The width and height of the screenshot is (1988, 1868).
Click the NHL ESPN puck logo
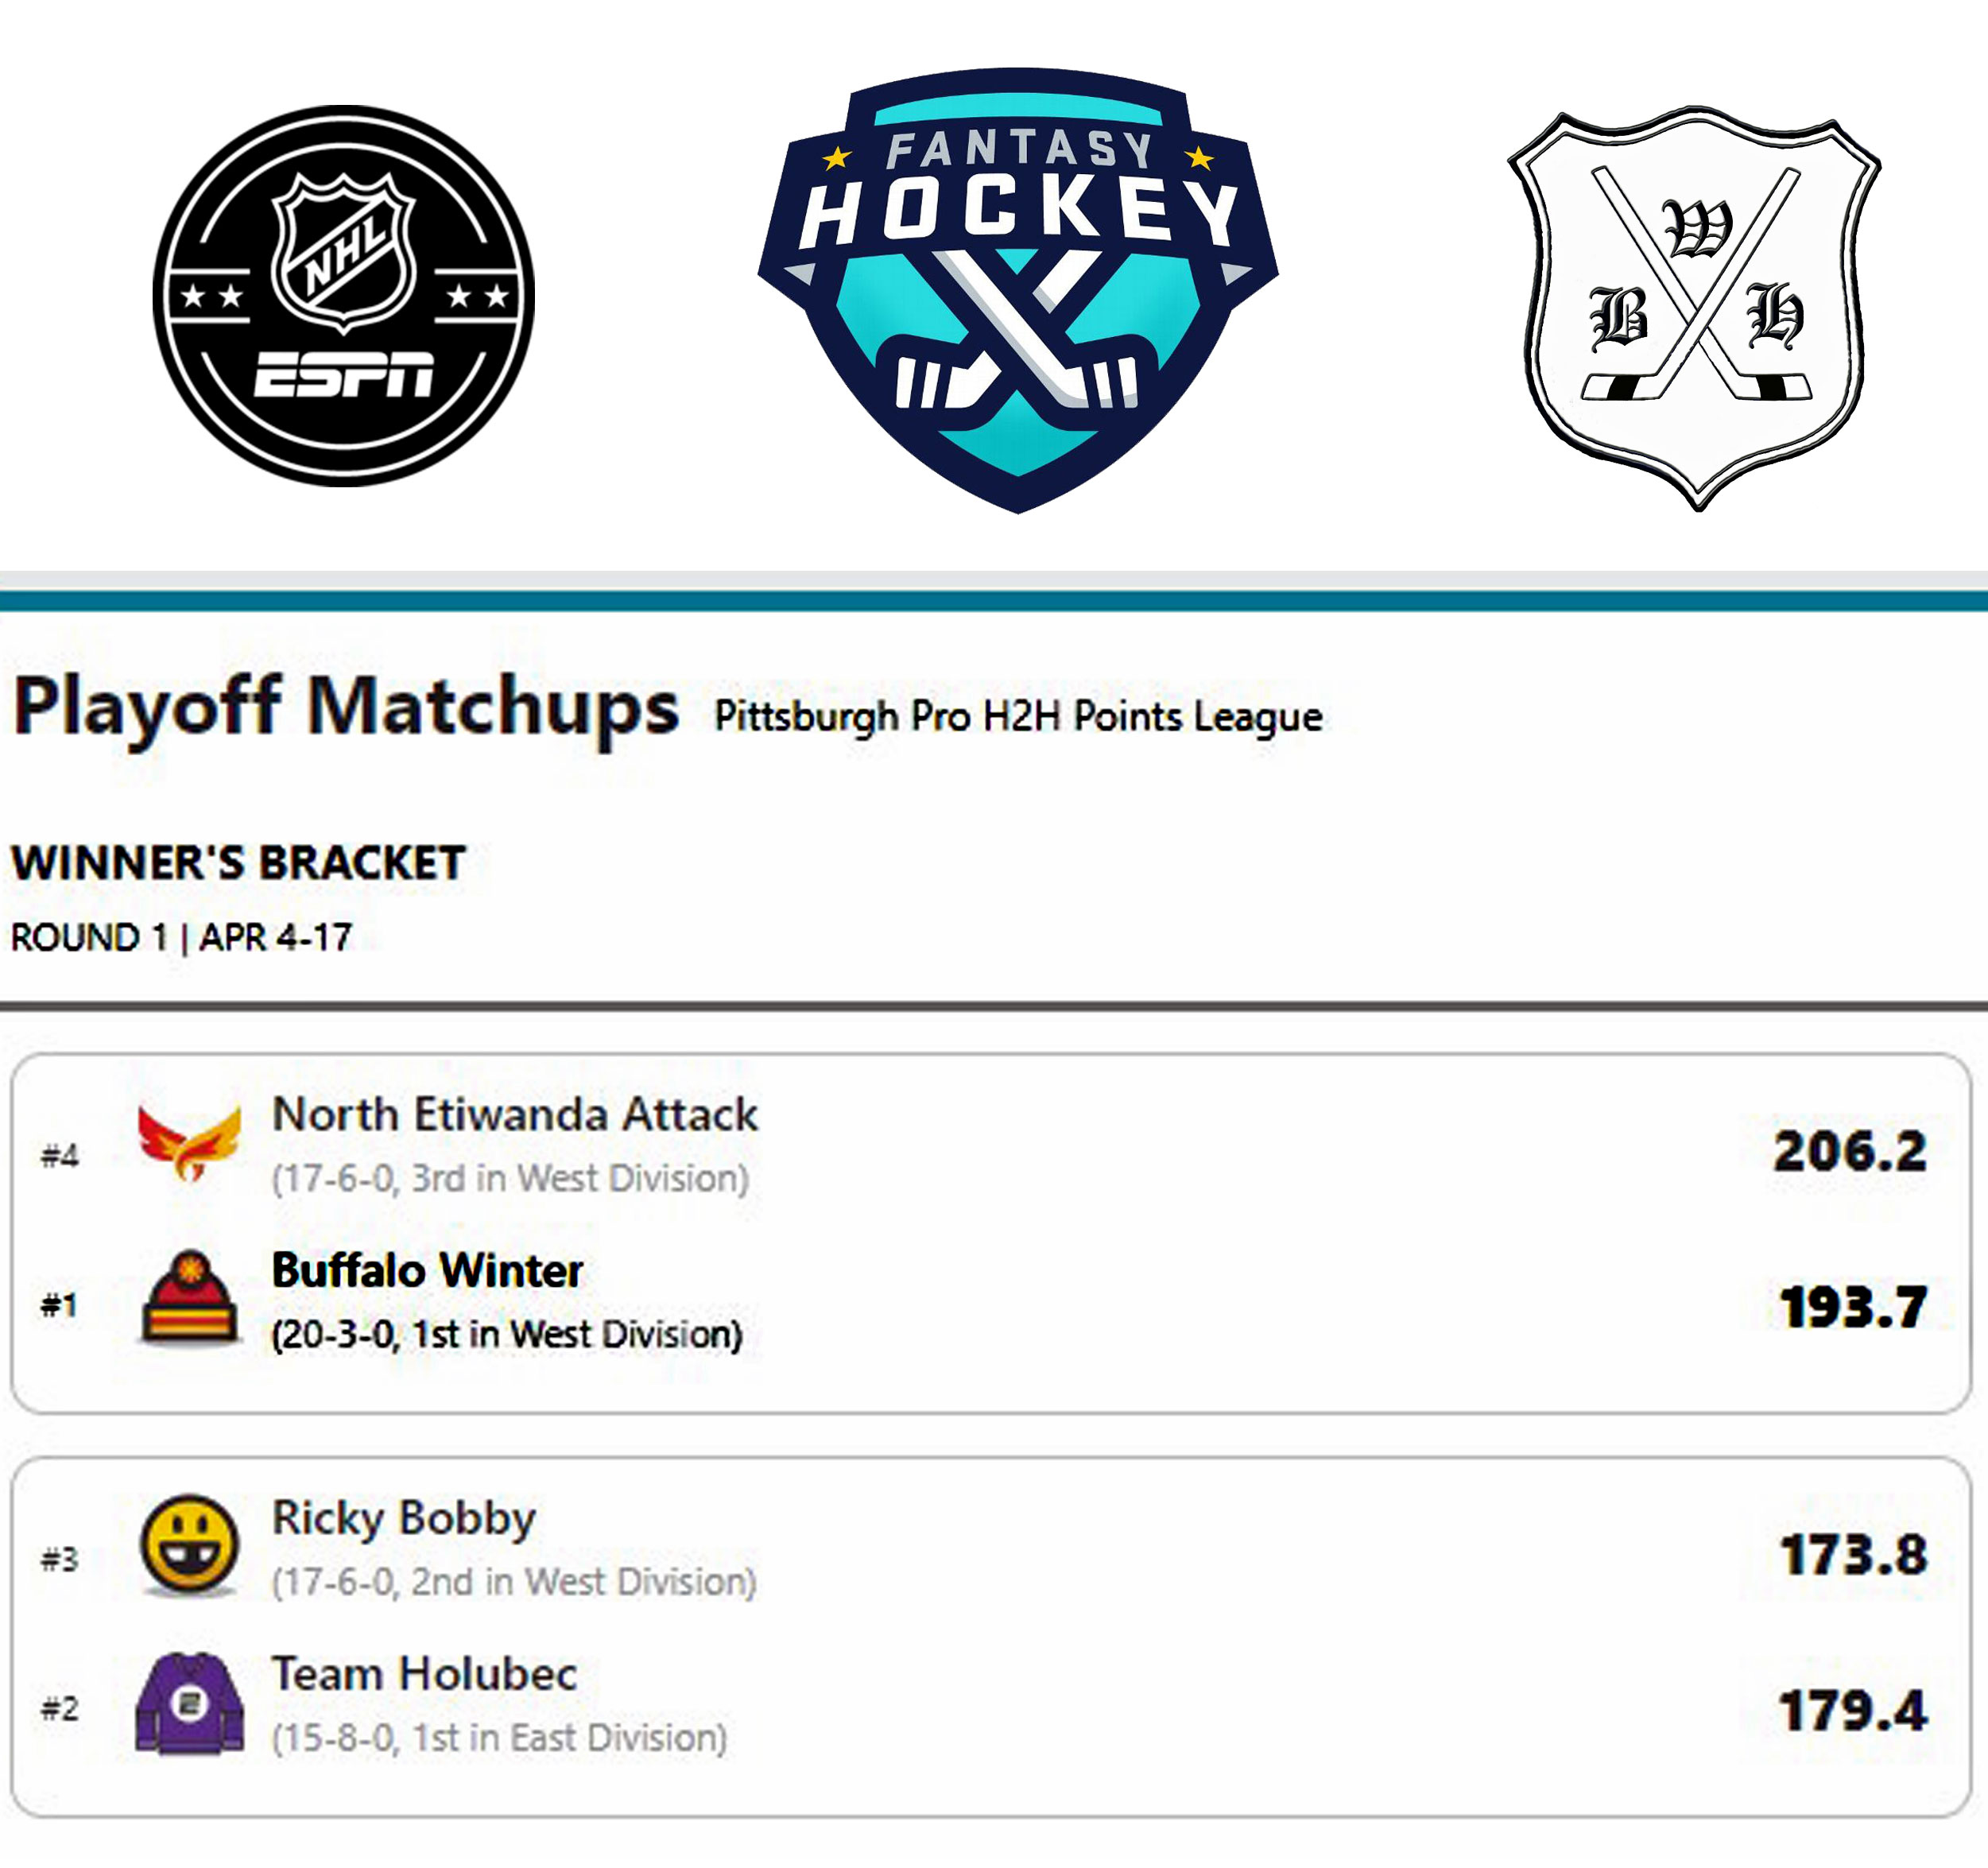point(343,296)
